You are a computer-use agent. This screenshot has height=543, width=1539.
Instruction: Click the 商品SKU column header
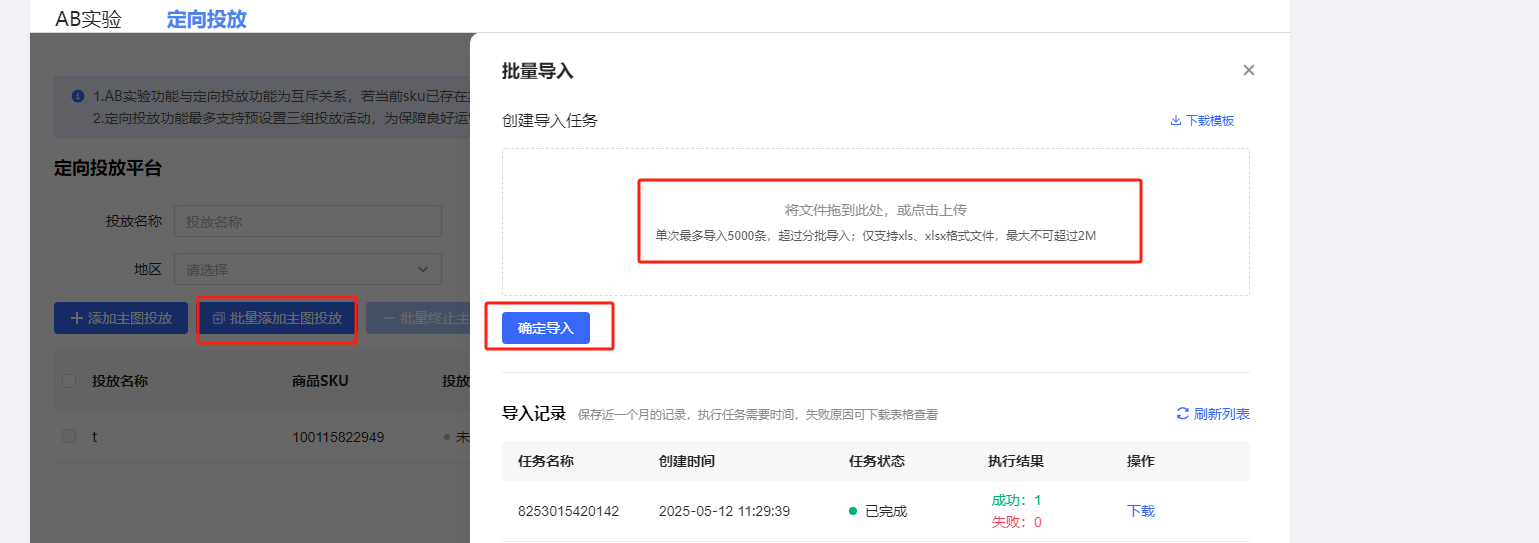tap(320, 381)
